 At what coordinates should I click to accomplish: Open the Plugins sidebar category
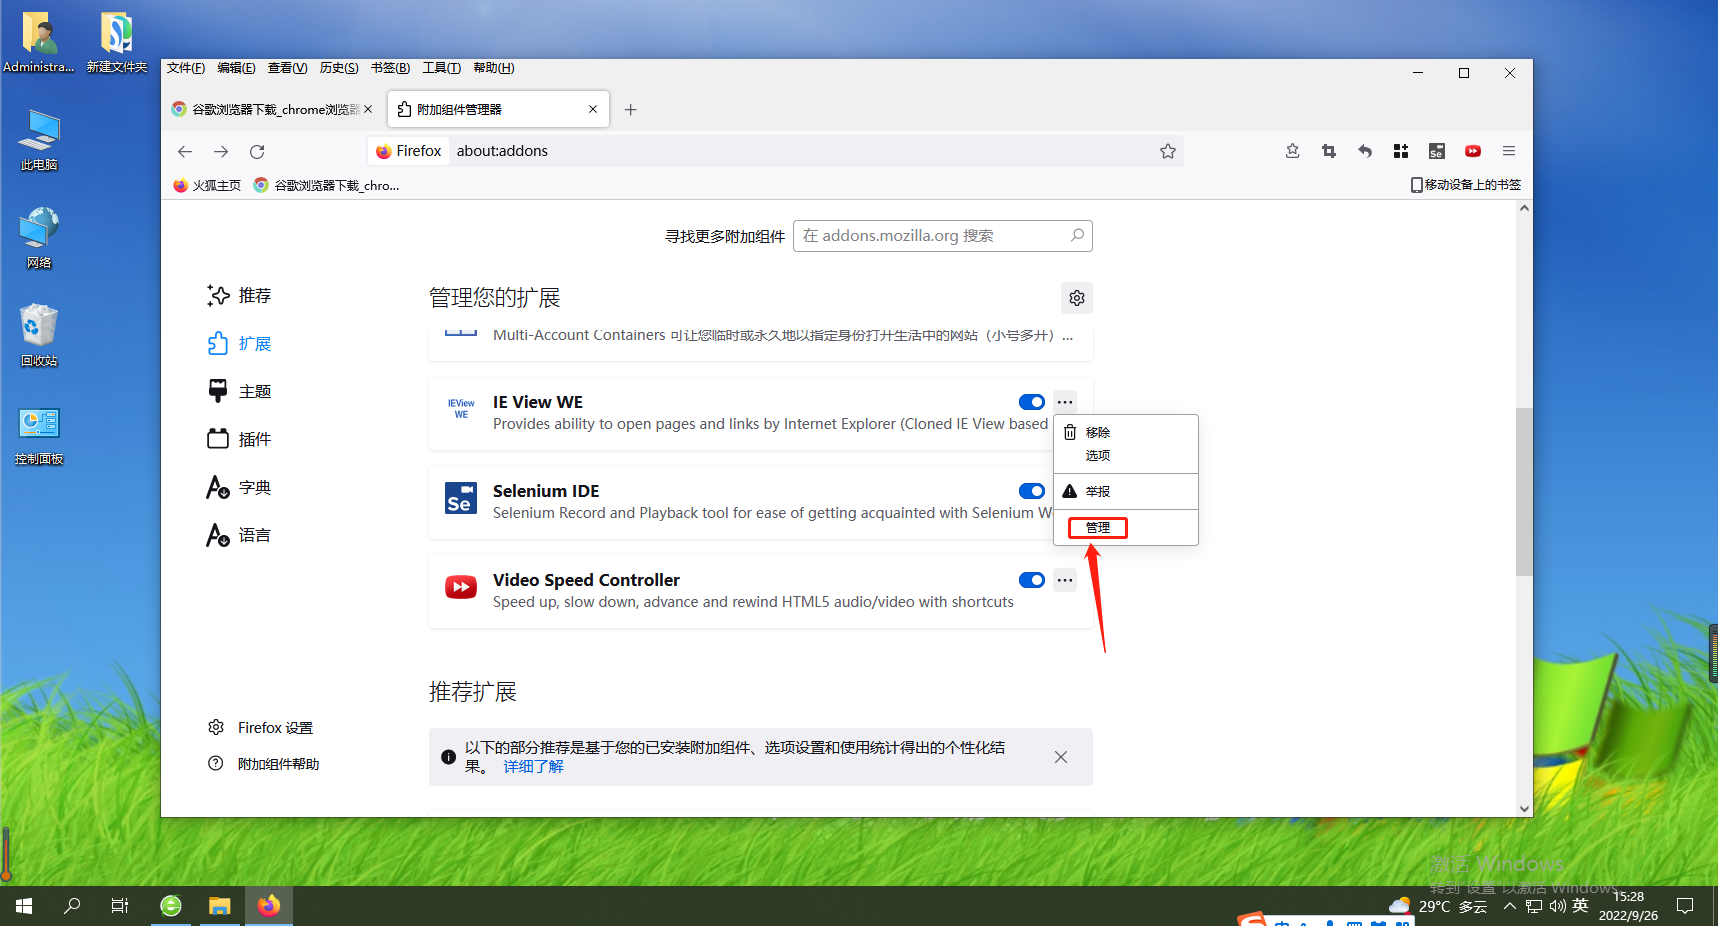[240, 440]
